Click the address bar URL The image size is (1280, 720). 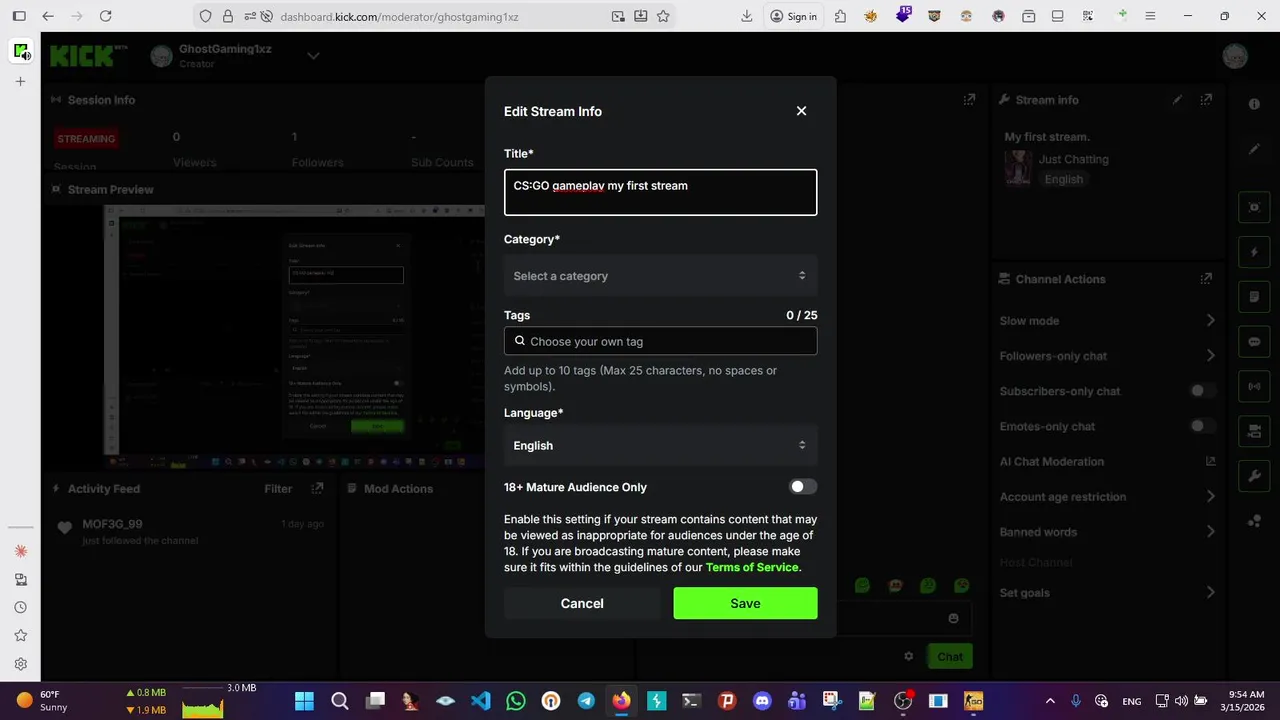coord(399,16)
